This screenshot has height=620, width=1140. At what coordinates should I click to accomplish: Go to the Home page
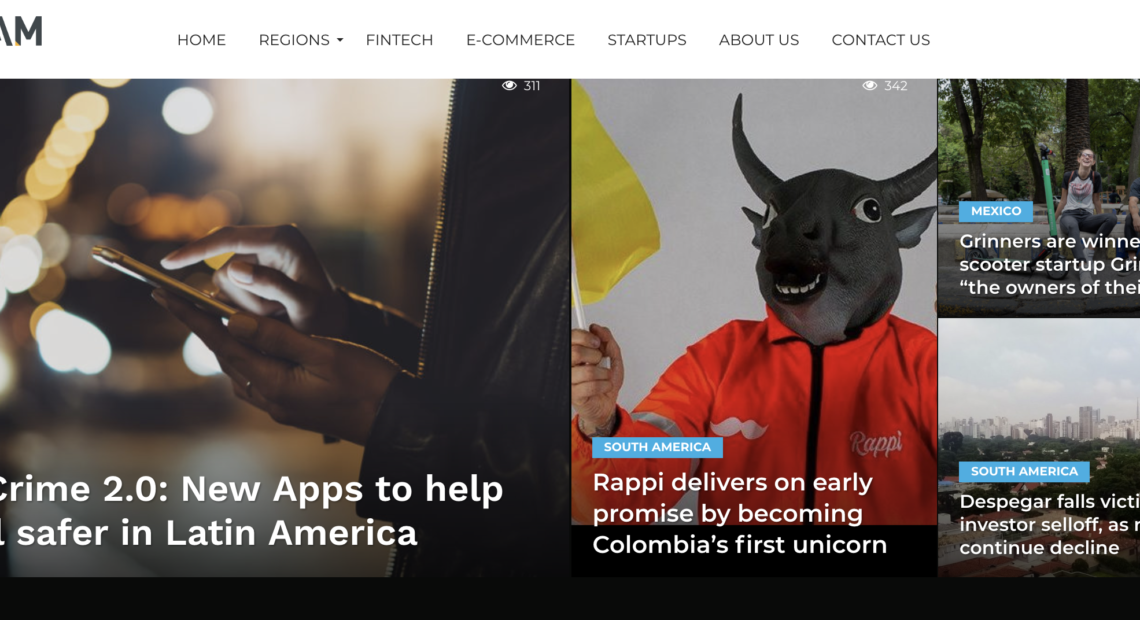click(201, 40)
